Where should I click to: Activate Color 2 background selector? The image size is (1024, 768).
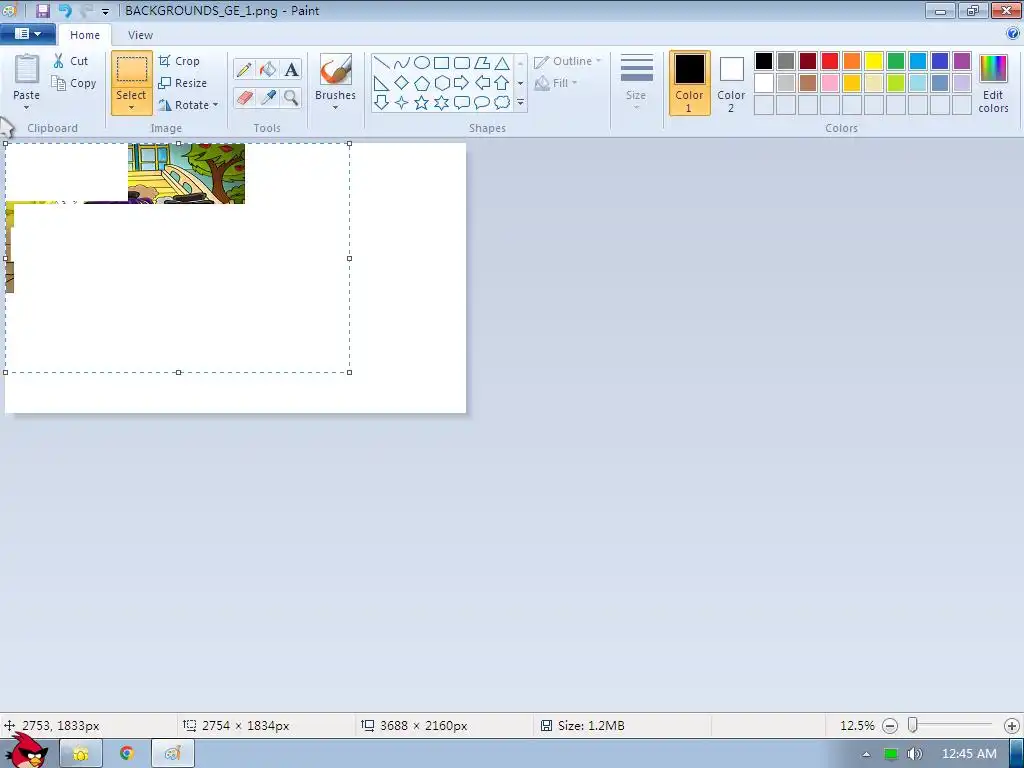pos(731,83)
